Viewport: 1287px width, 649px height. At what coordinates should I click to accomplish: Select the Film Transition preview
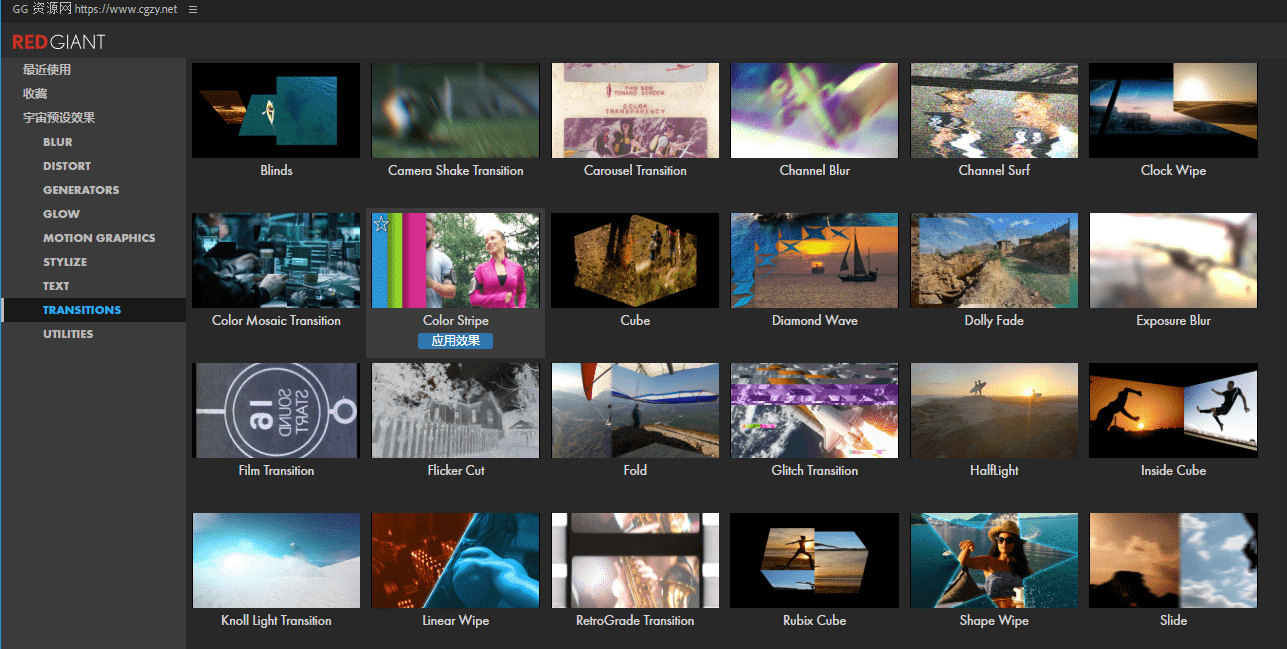pos(276,410)
